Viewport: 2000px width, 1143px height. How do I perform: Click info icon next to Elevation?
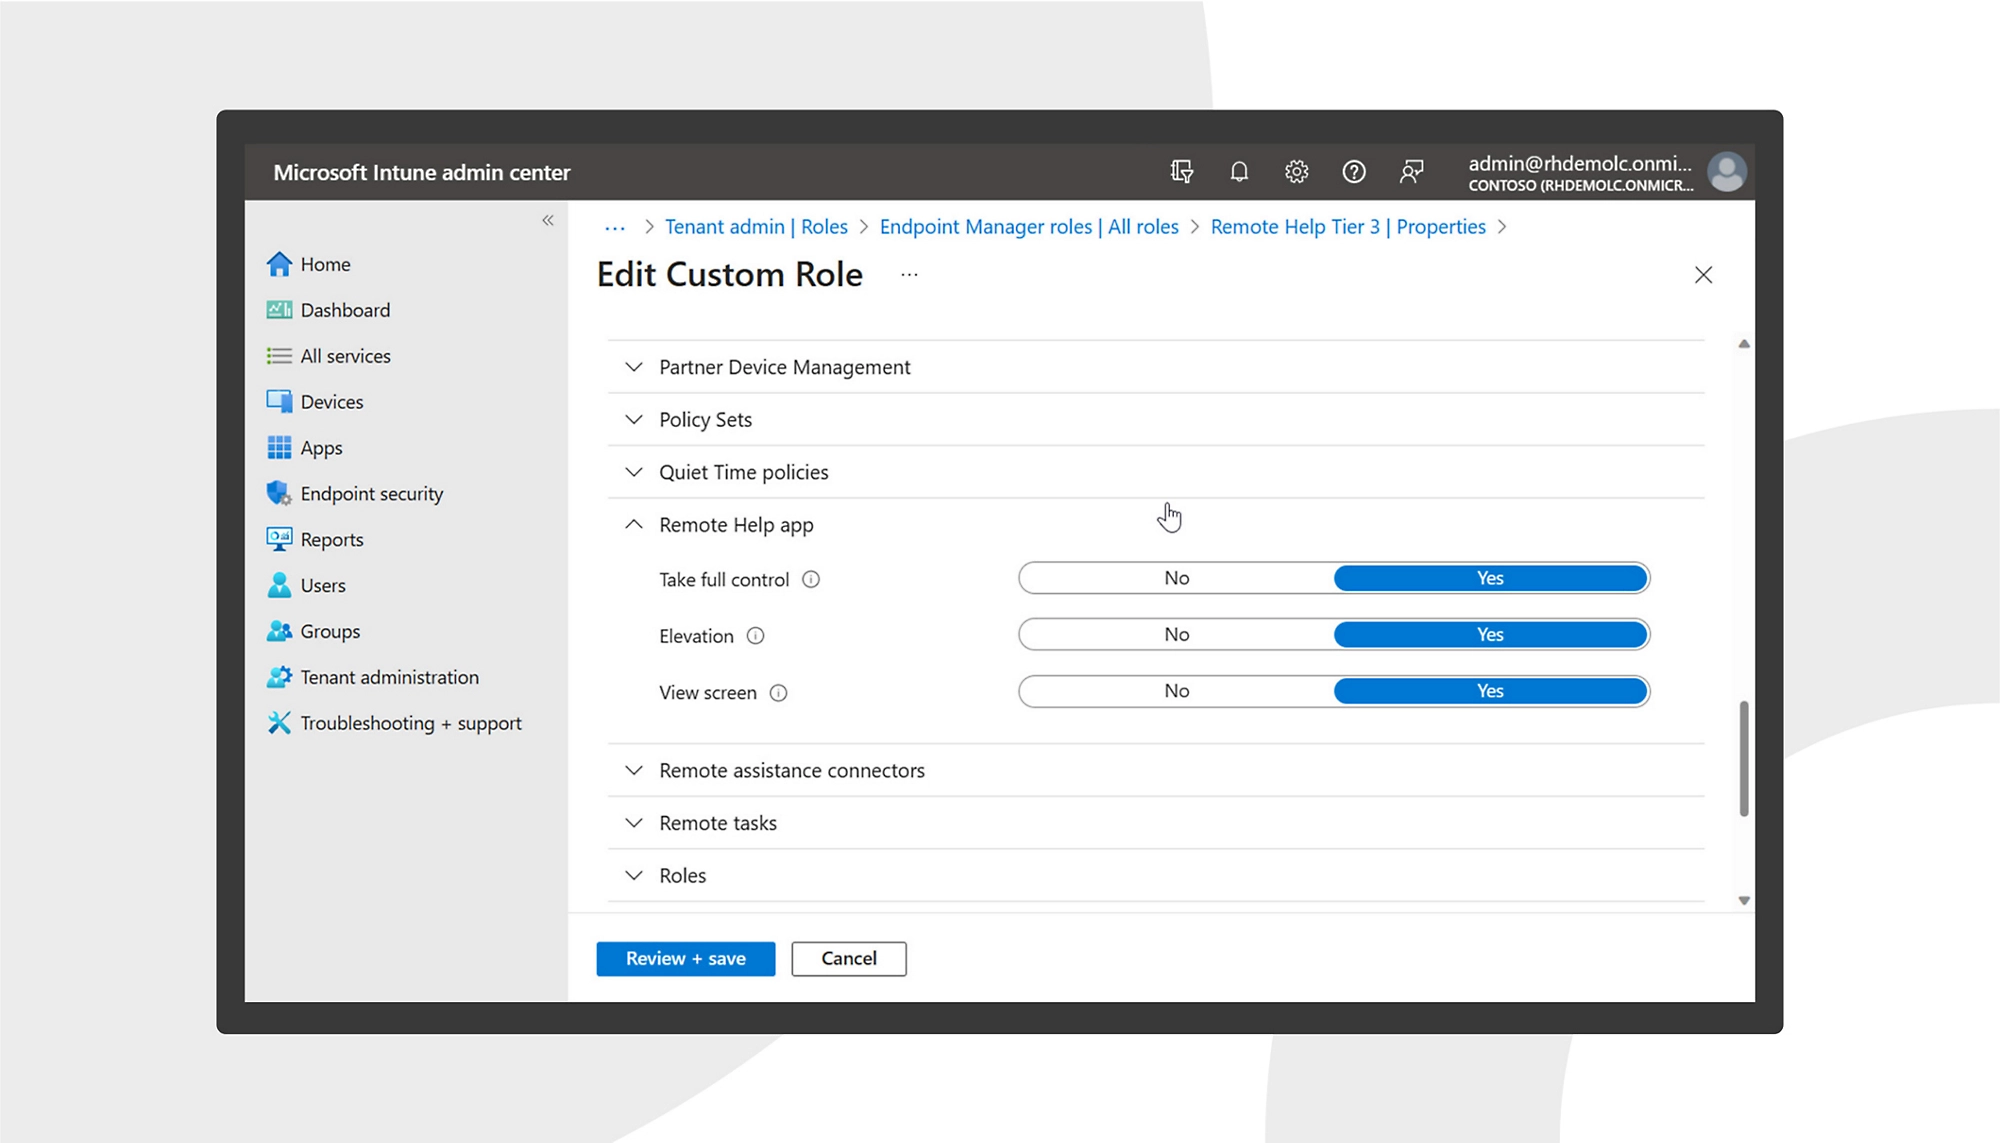756,636
